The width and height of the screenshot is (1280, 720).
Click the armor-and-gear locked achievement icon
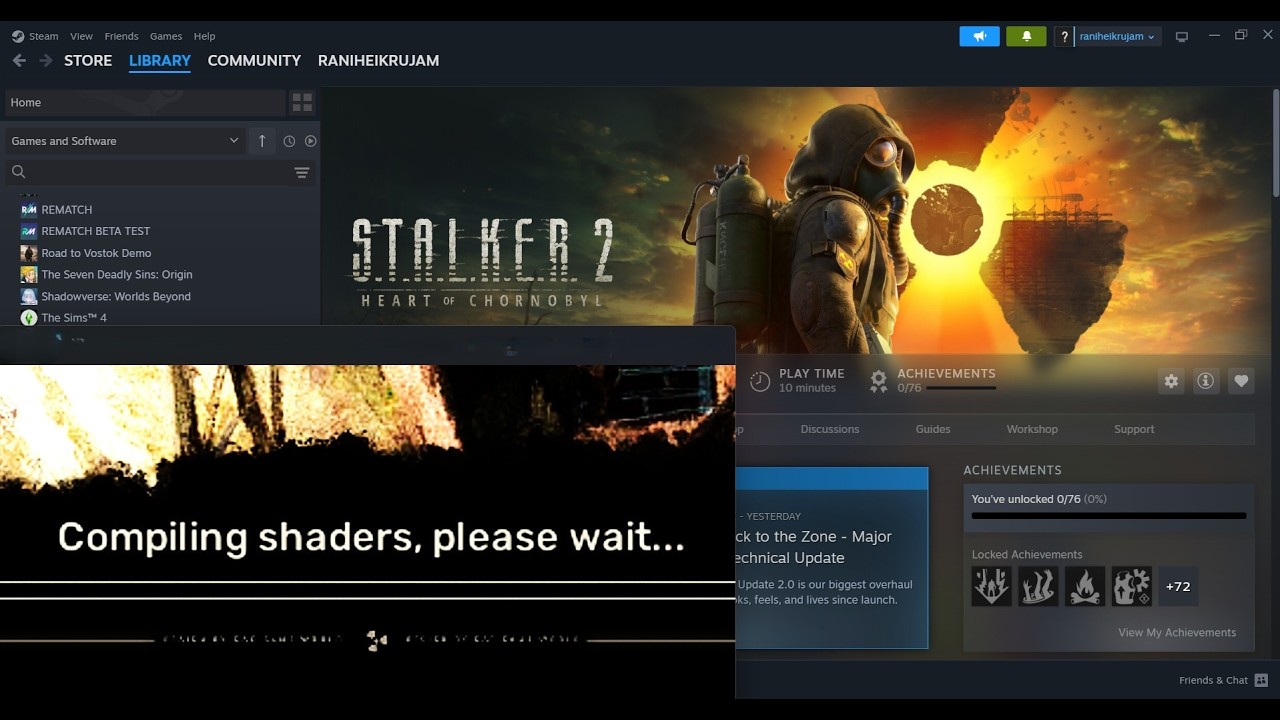click(x=1131, y=587)
